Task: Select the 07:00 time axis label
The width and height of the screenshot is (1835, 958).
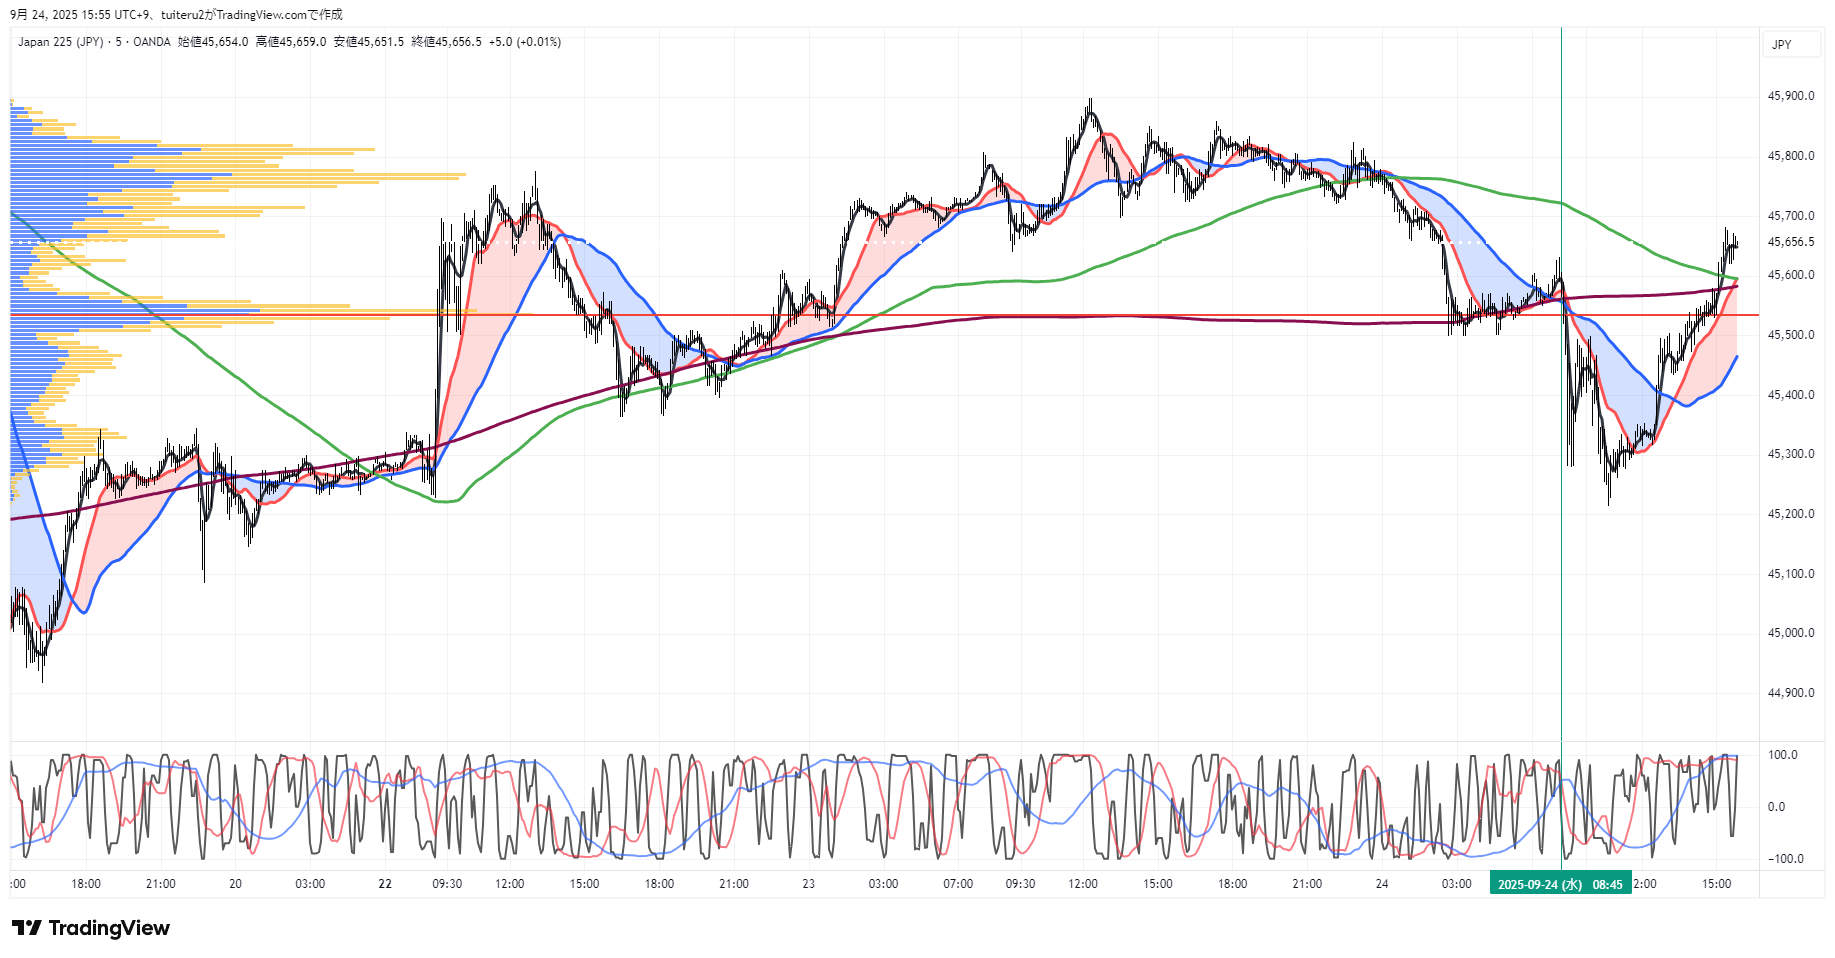Action: click(958, 884)
